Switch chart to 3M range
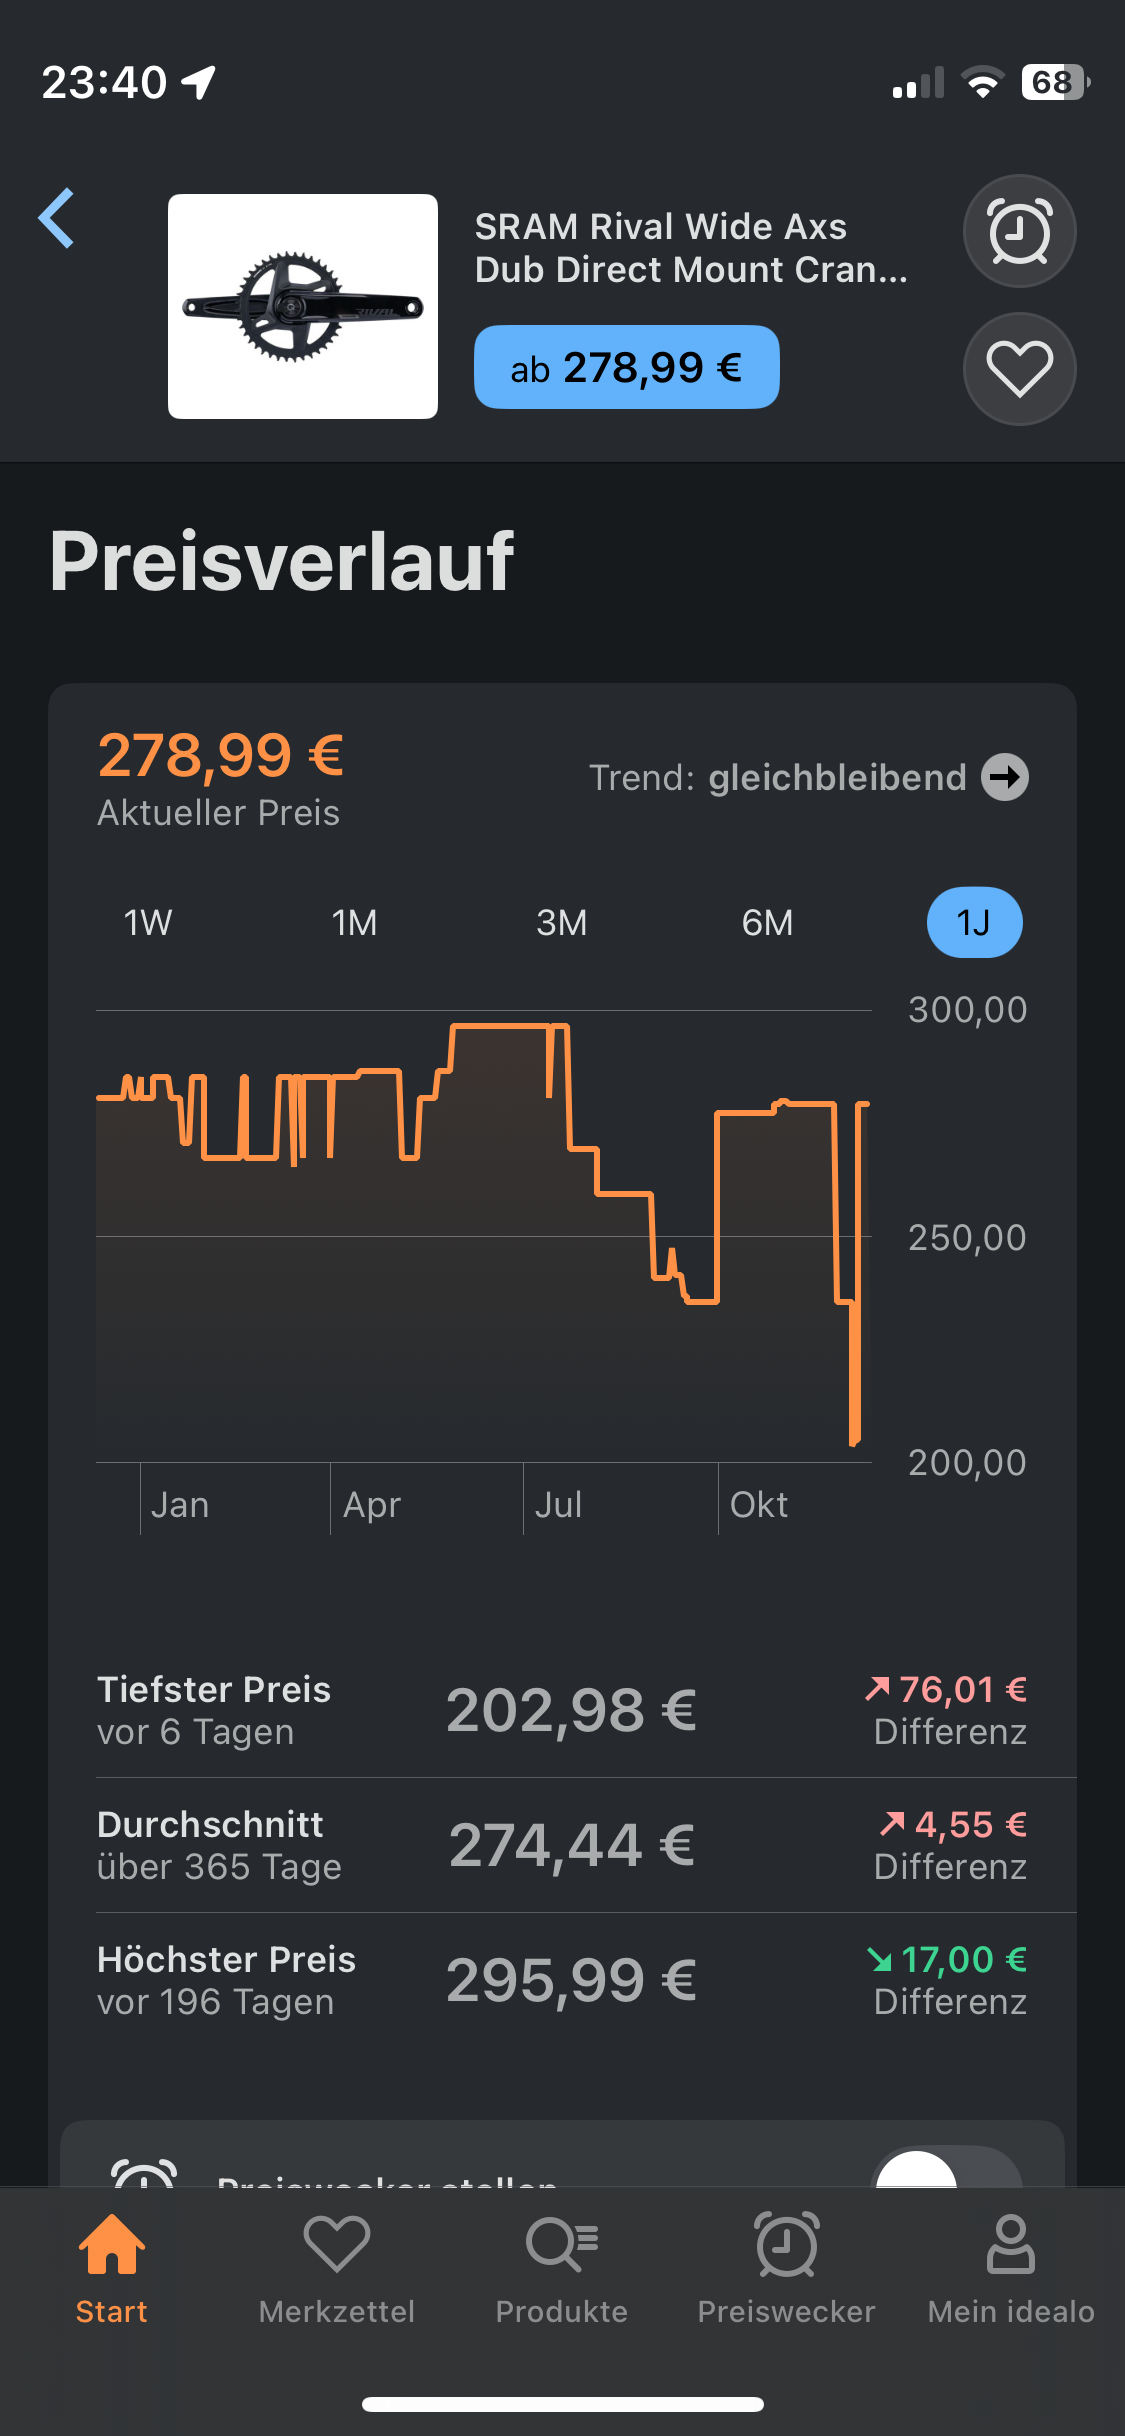The height and width of the screenshot is (2436, 1125). click(x=562, y=922)
